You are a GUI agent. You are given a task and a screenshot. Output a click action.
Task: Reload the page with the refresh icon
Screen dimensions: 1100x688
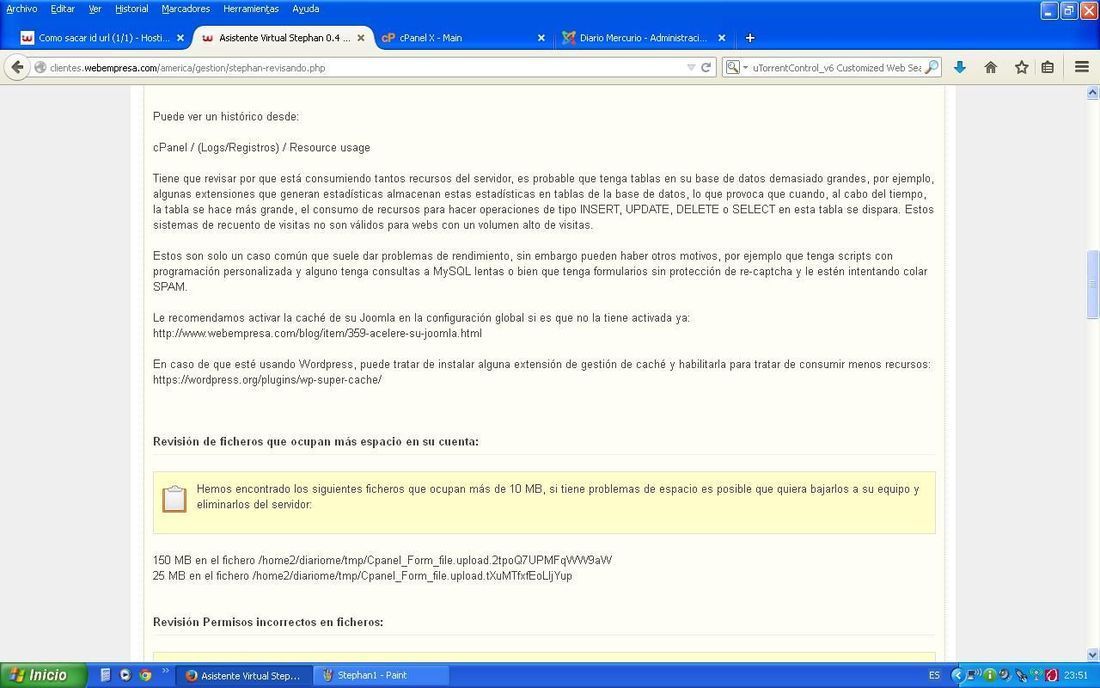(706, 67)
